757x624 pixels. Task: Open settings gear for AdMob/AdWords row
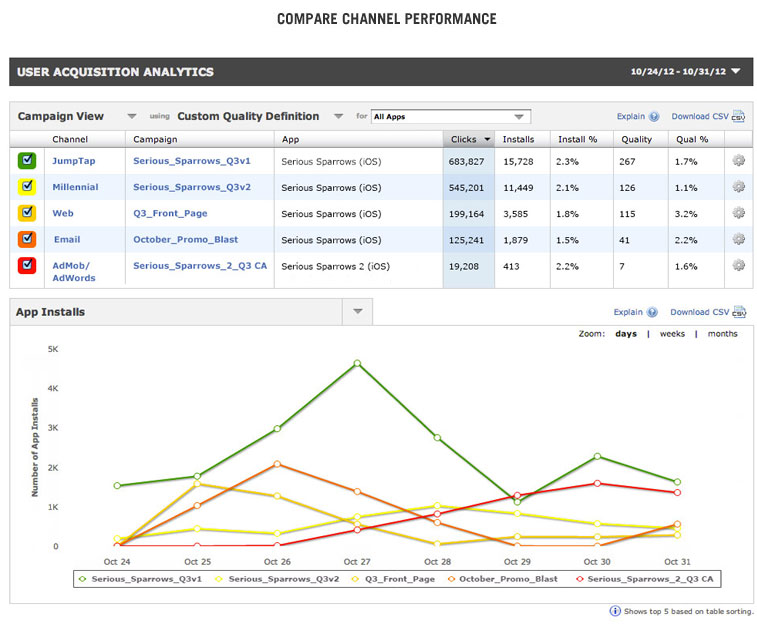coord(738,265)
